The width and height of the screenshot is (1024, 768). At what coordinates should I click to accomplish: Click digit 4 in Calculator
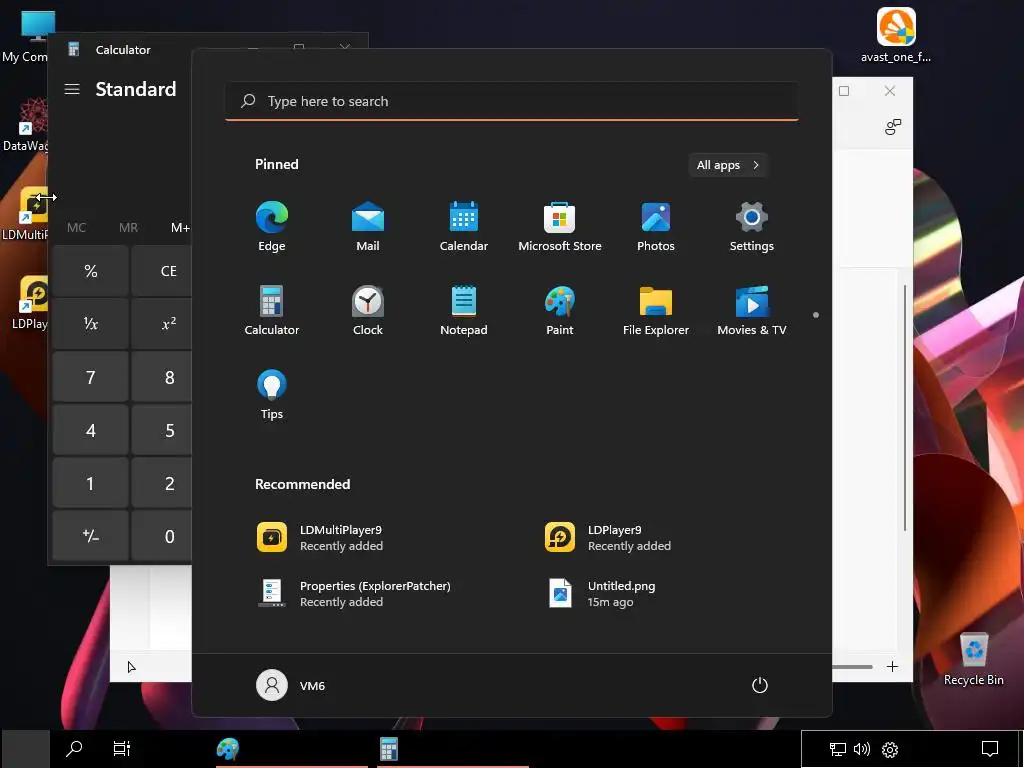(x=91, y=430)
